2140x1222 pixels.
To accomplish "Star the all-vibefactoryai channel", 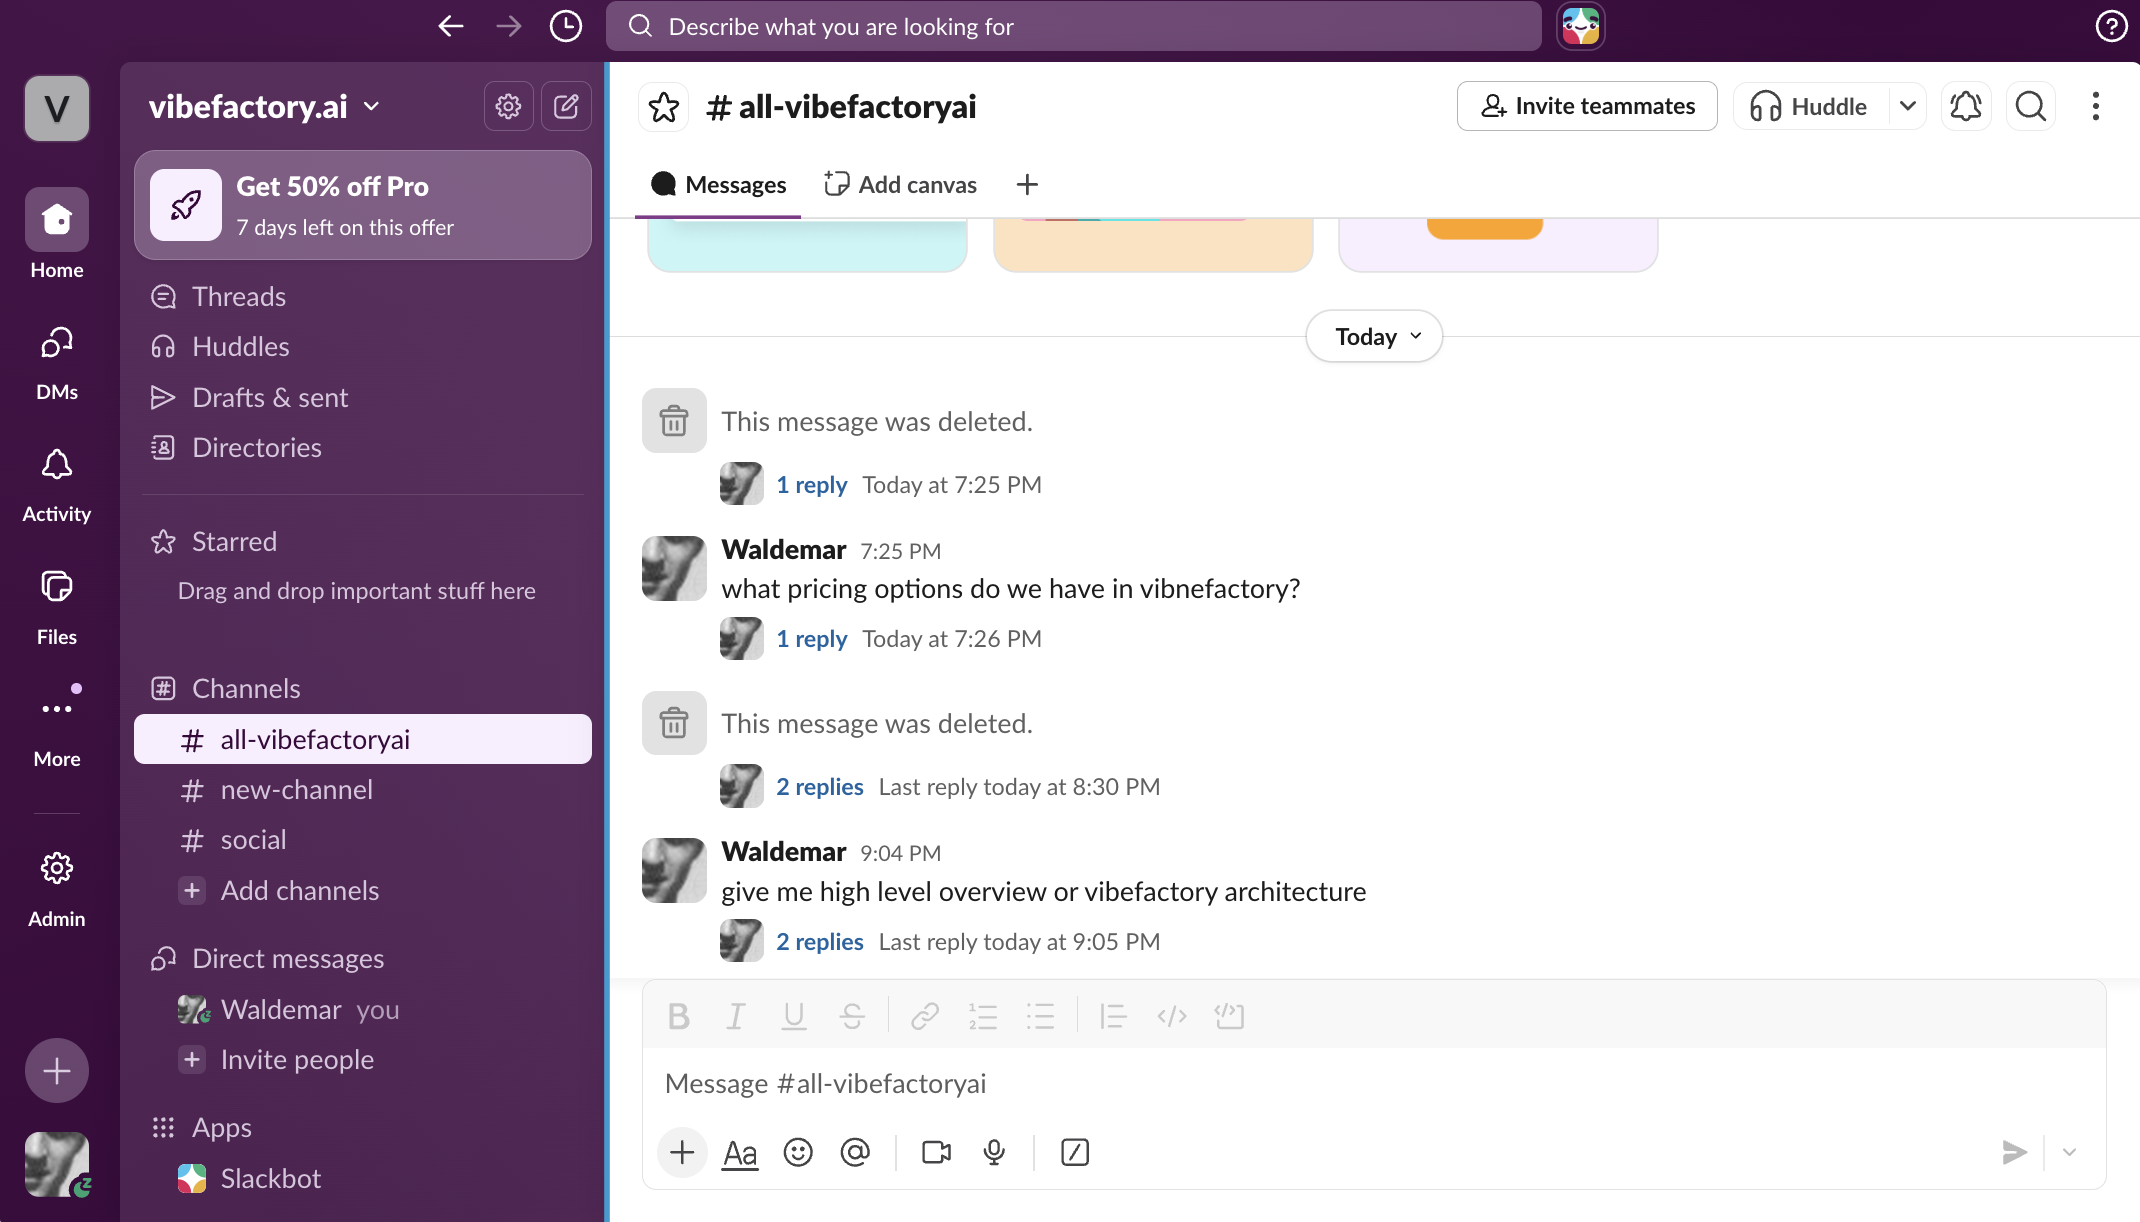I will (x=663, y=106).
